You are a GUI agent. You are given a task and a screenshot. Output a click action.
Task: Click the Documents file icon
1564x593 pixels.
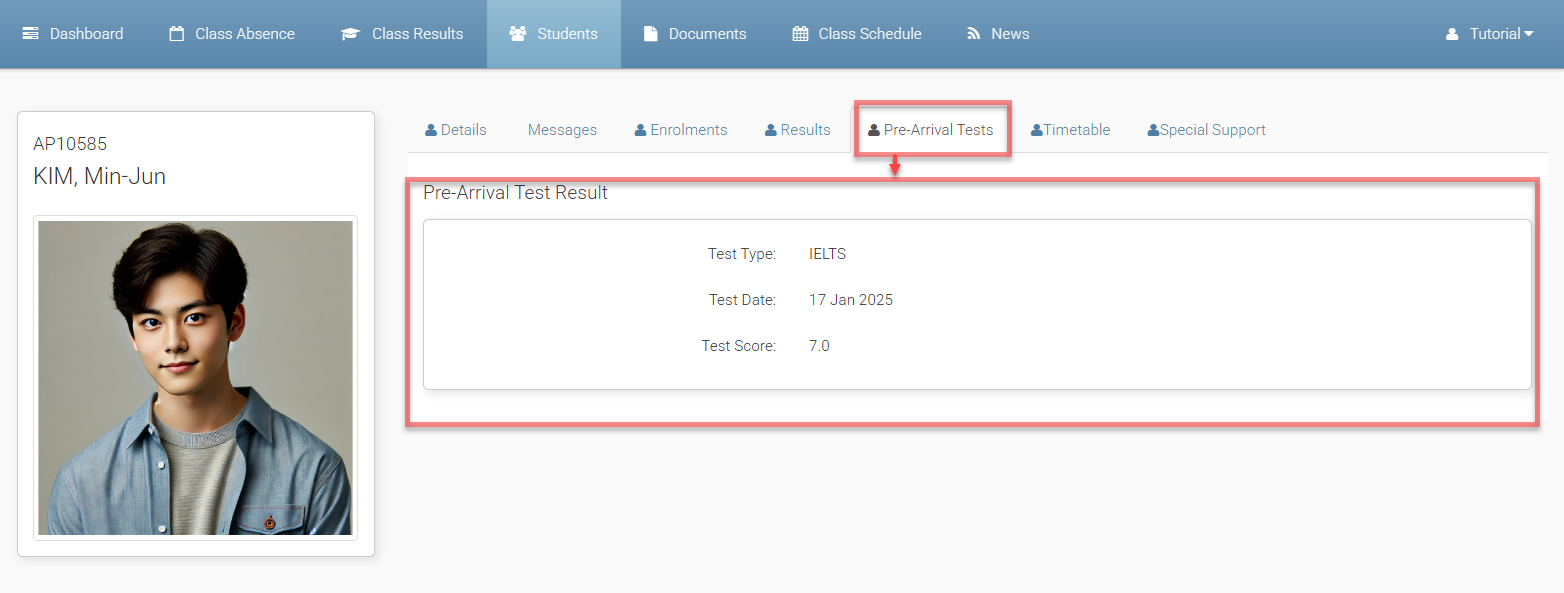[x=650, y=34]
